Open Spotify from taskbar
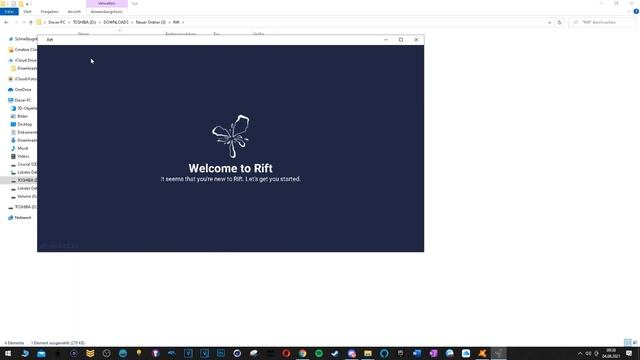 319,353
